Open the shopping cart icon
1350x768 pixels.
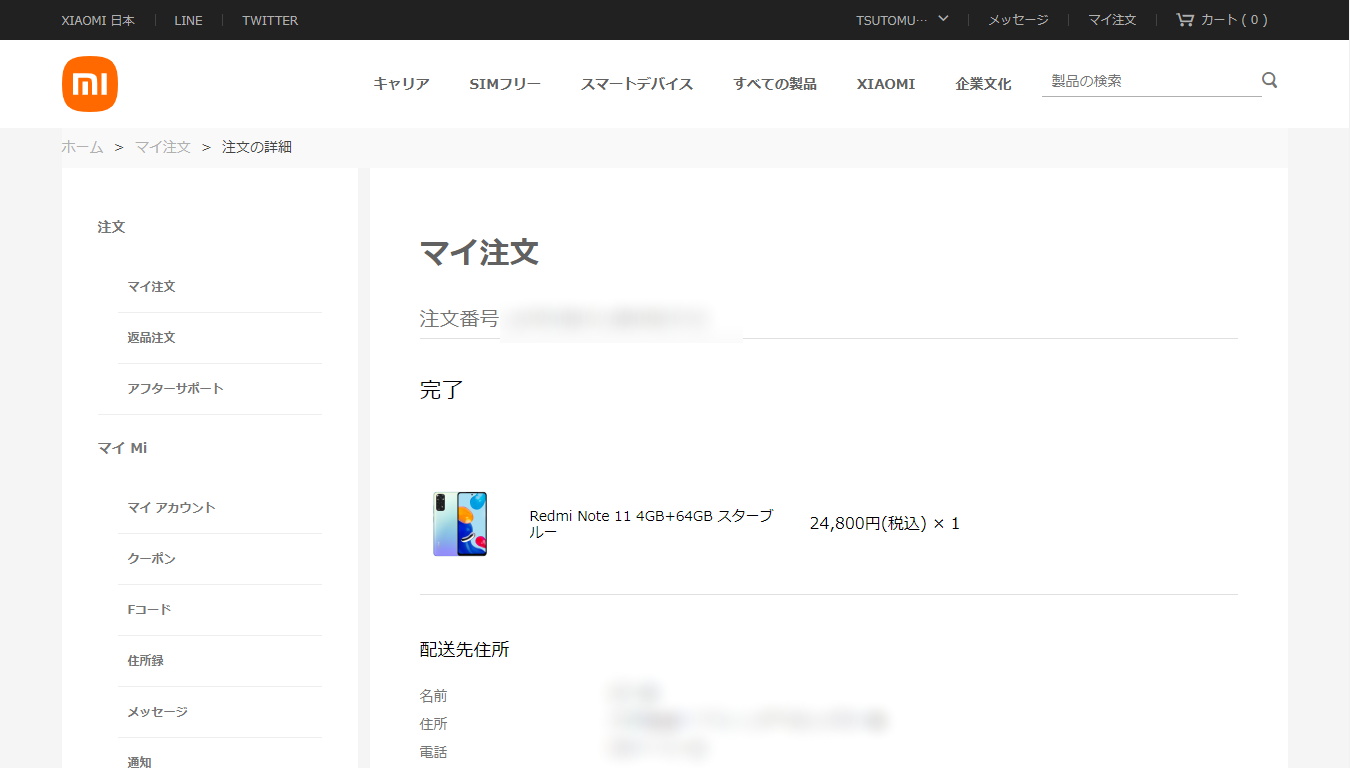click(x=1185, y=20)
